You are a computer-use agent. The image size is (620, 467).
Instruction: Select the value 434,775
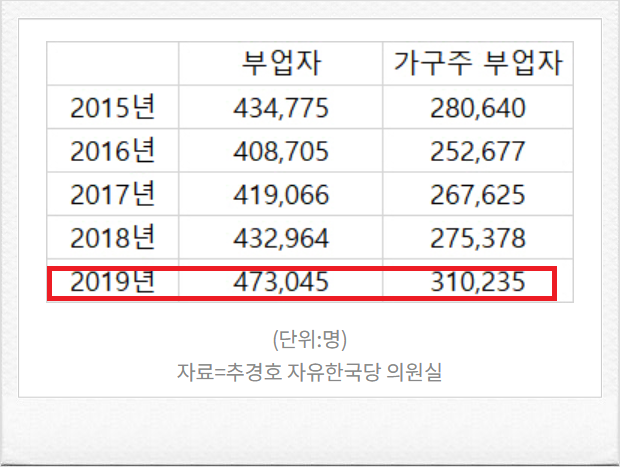tap(281, 108)
